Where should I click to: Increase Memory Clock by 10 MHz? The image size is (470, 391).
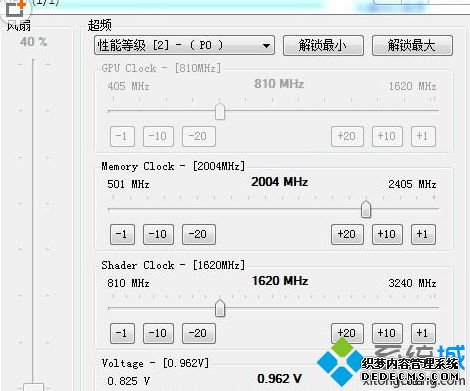387,234
